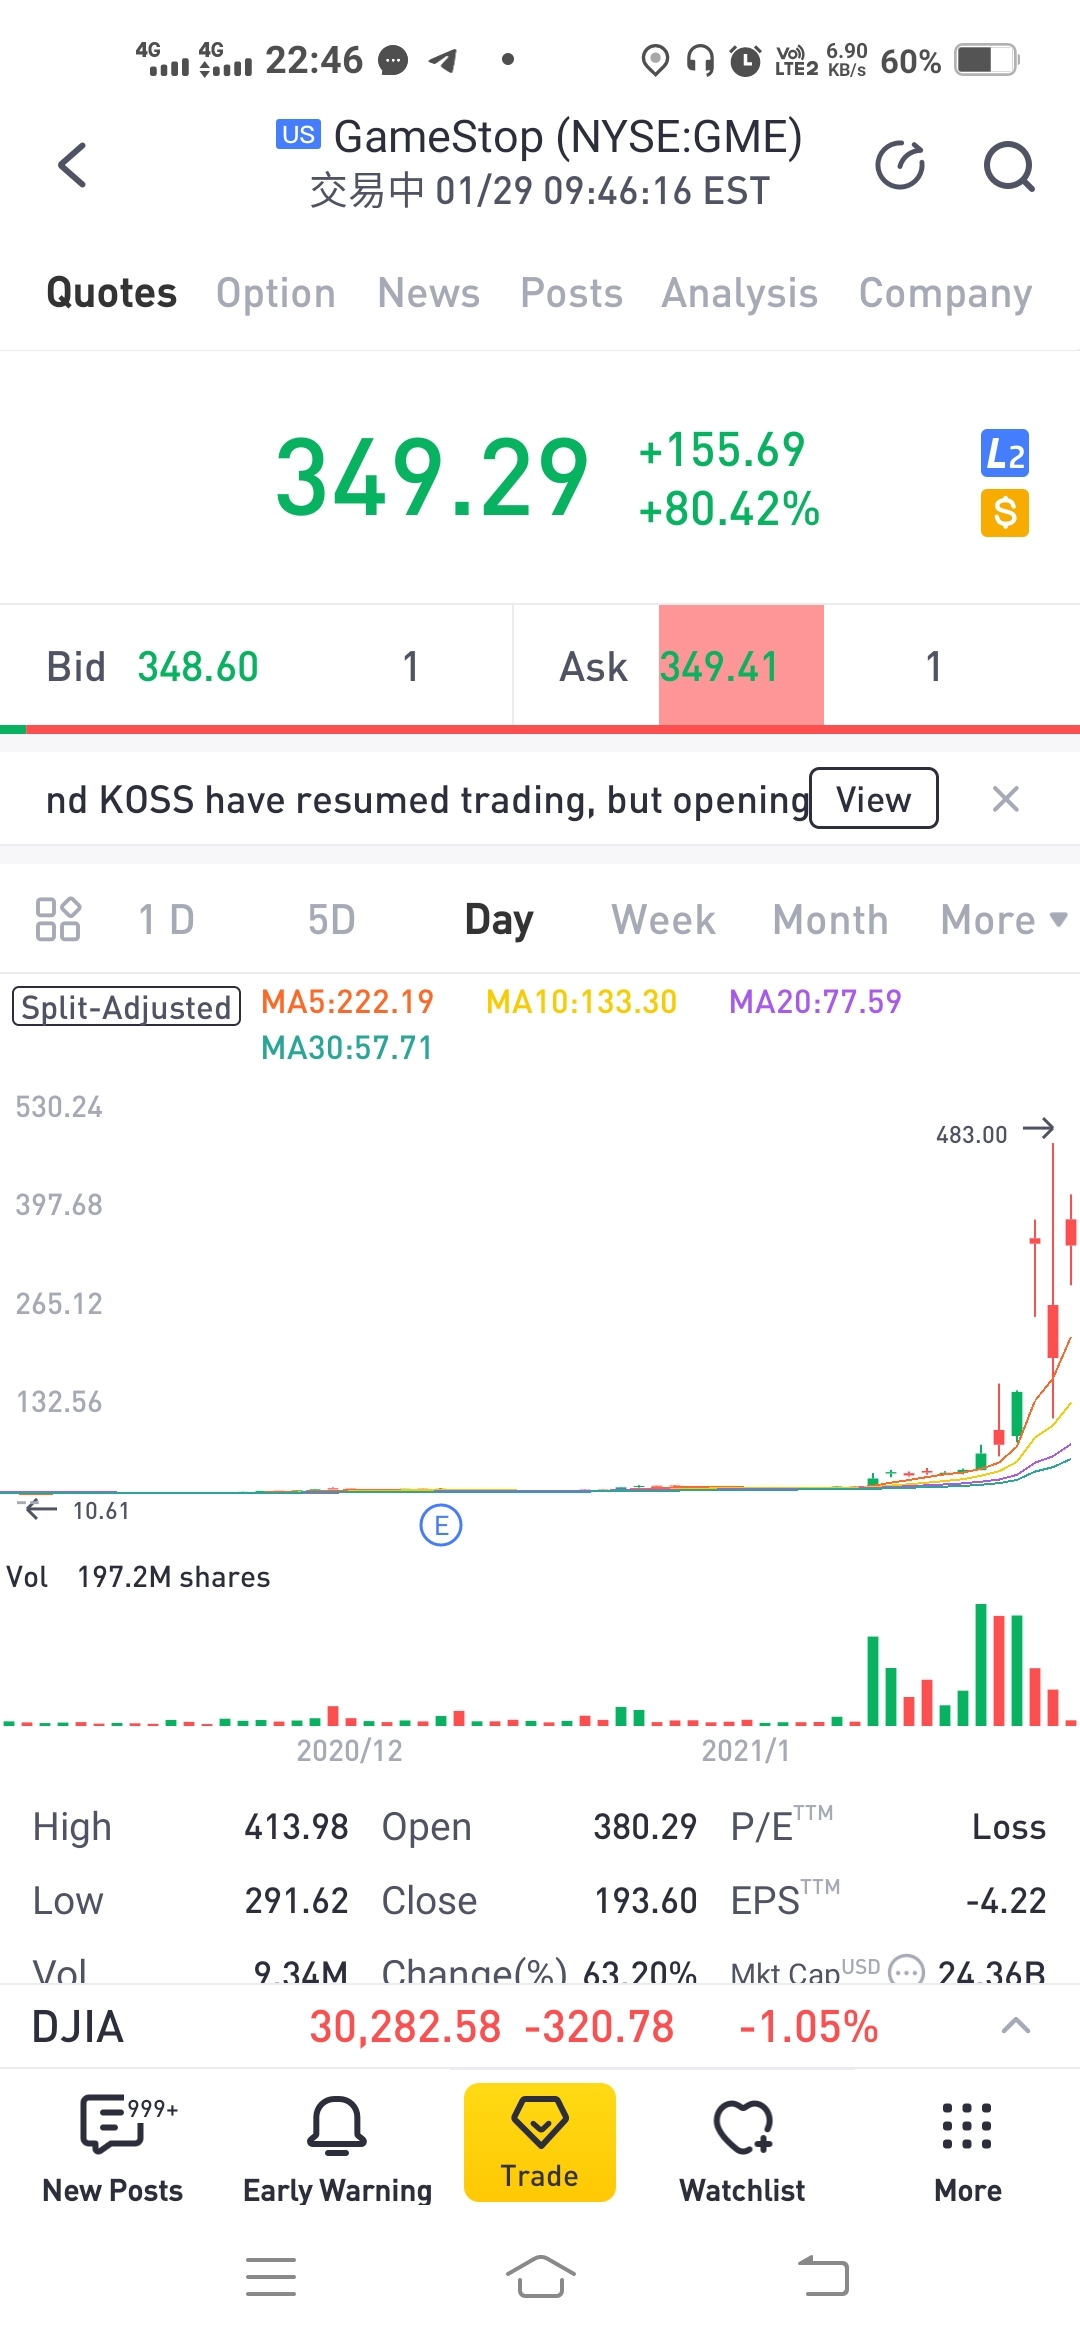Tap the High 413.98 value

click(x=296, y=1827)
